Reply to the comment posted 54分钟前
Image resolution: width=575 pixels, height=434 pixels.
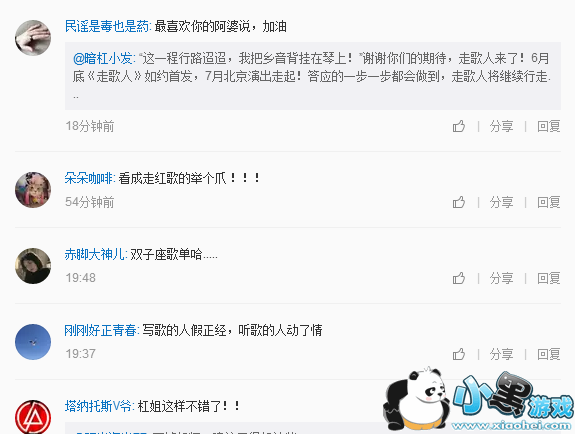[x=549, y=202]
